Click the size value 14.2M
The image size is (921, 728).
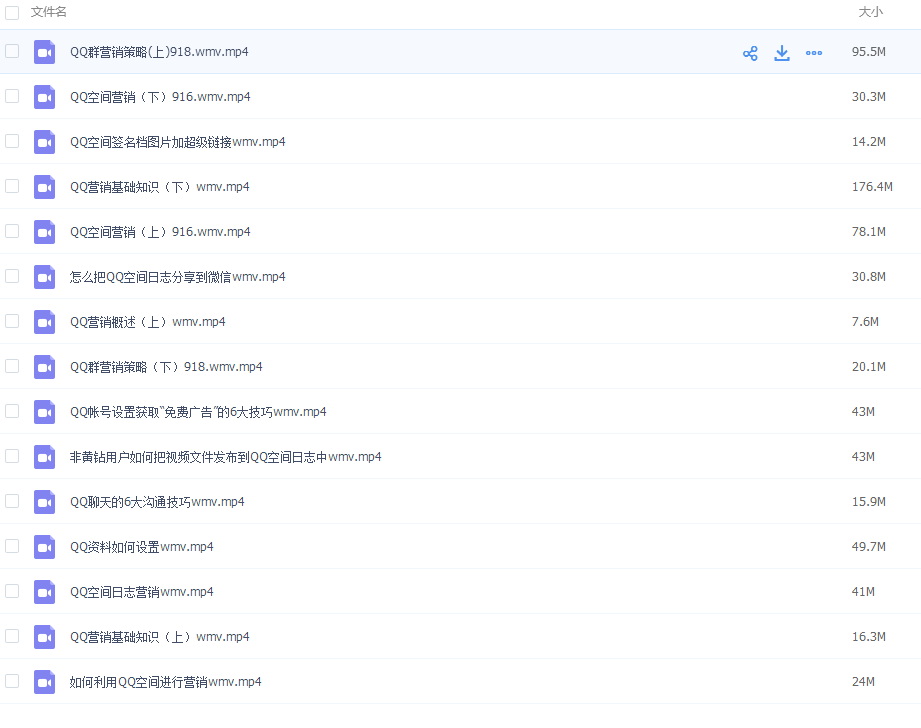(869, 142)
